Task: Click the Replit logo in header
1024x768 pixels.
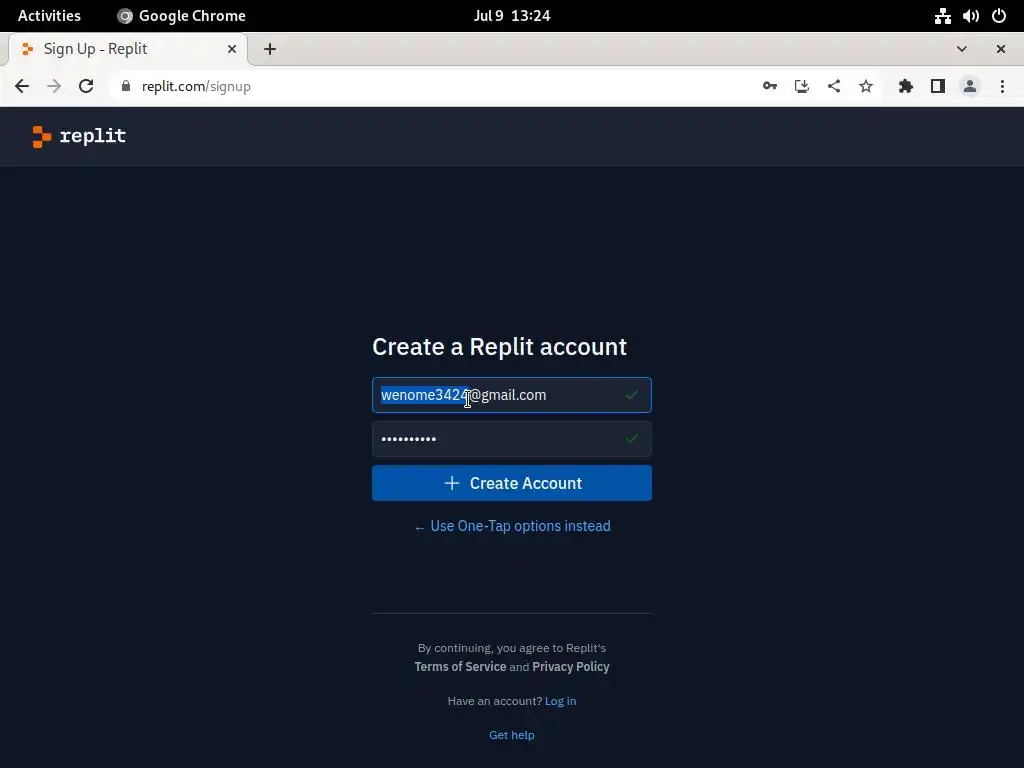Action: [79, 136]
